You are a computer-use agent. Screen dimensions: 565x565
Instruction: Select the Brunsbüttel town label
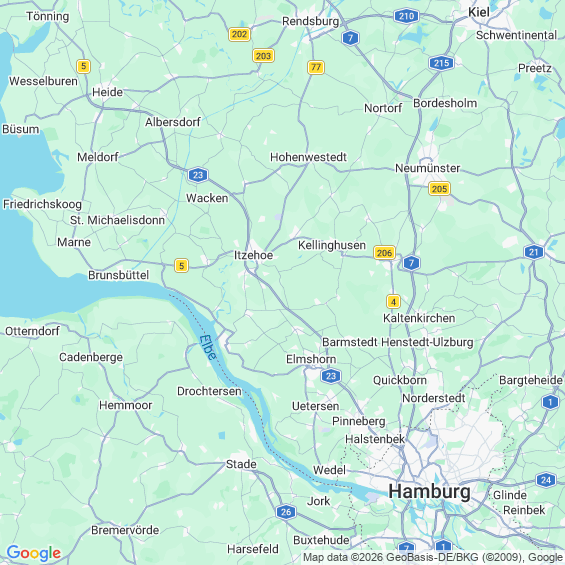click(x=119, y=275)
